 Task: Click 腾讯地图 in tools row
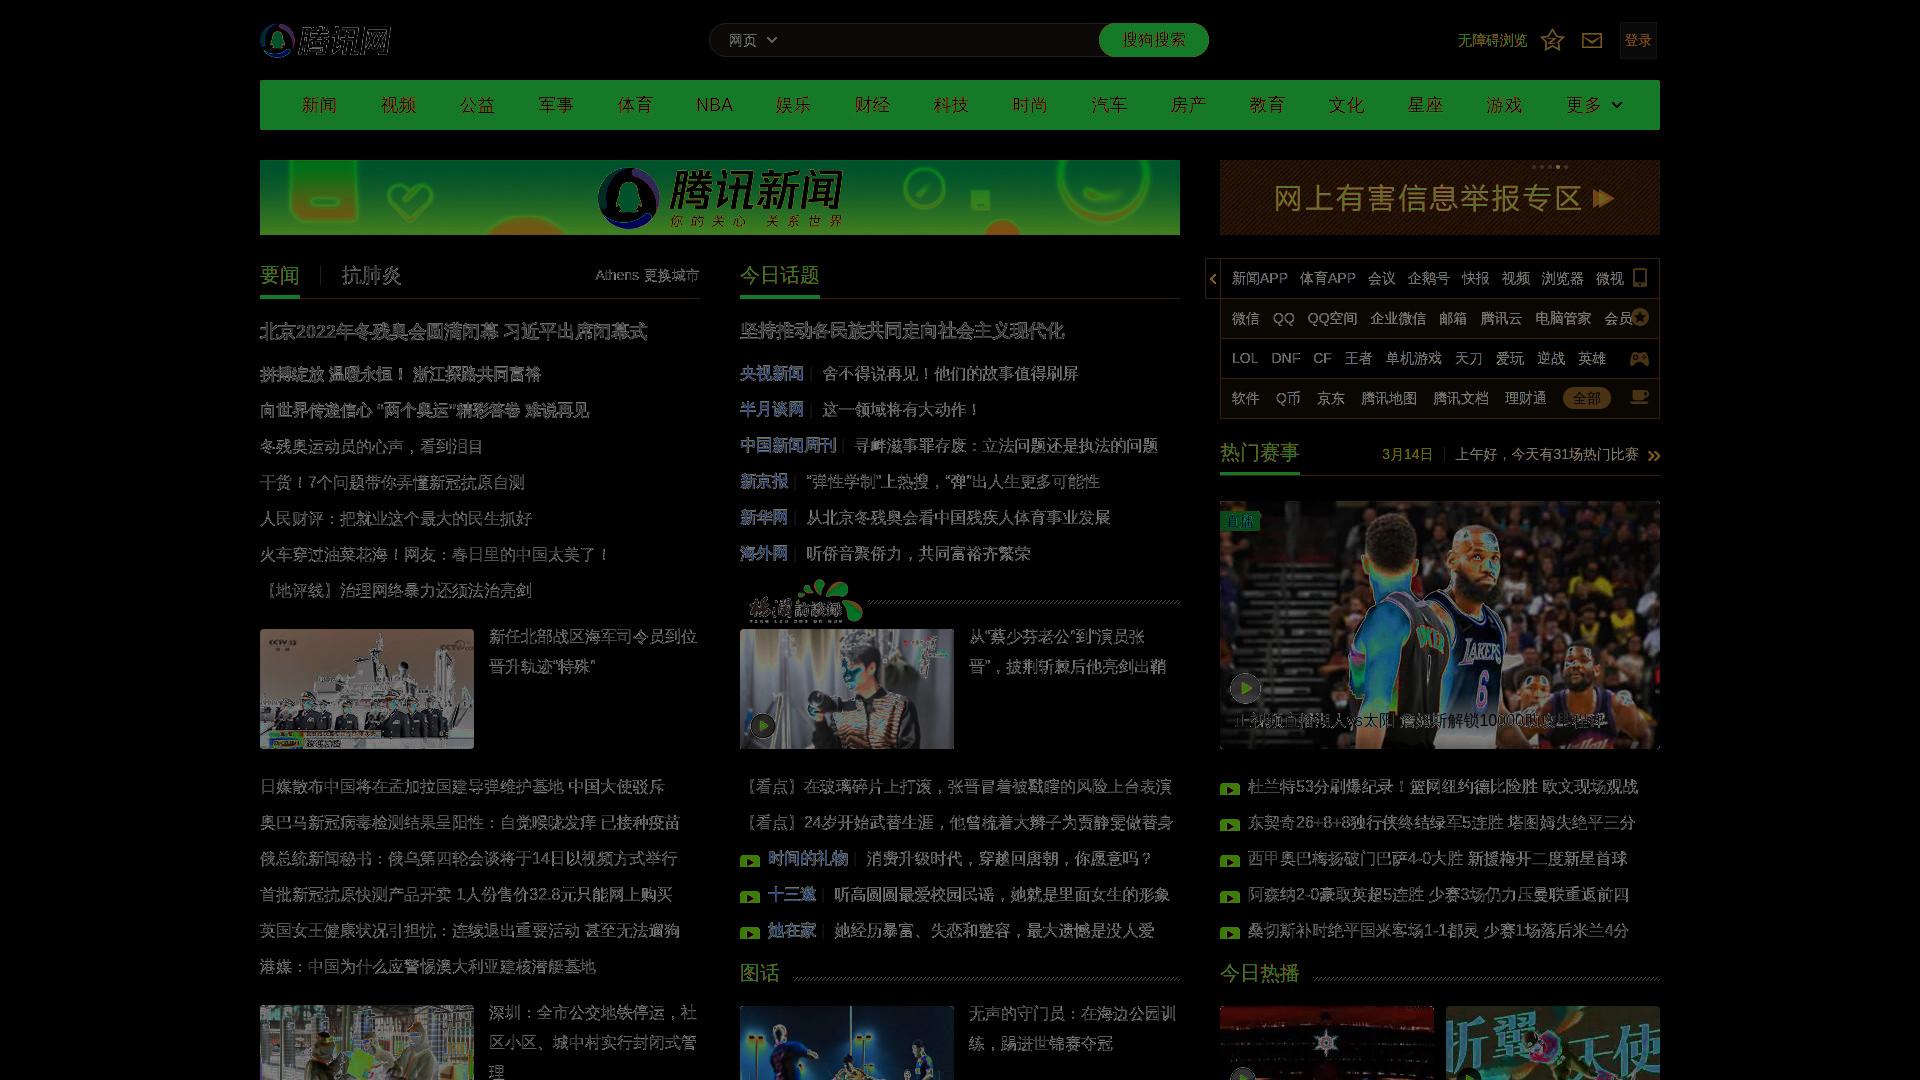(x=1389, y=398)
